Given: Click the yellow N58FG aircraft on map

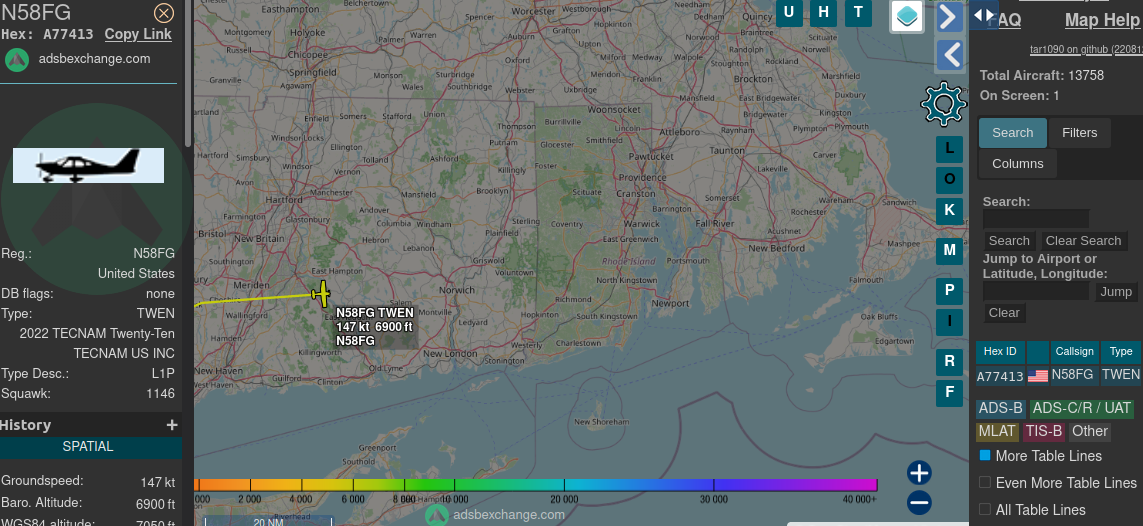Looking at the screenshot, I should point(321,294).
